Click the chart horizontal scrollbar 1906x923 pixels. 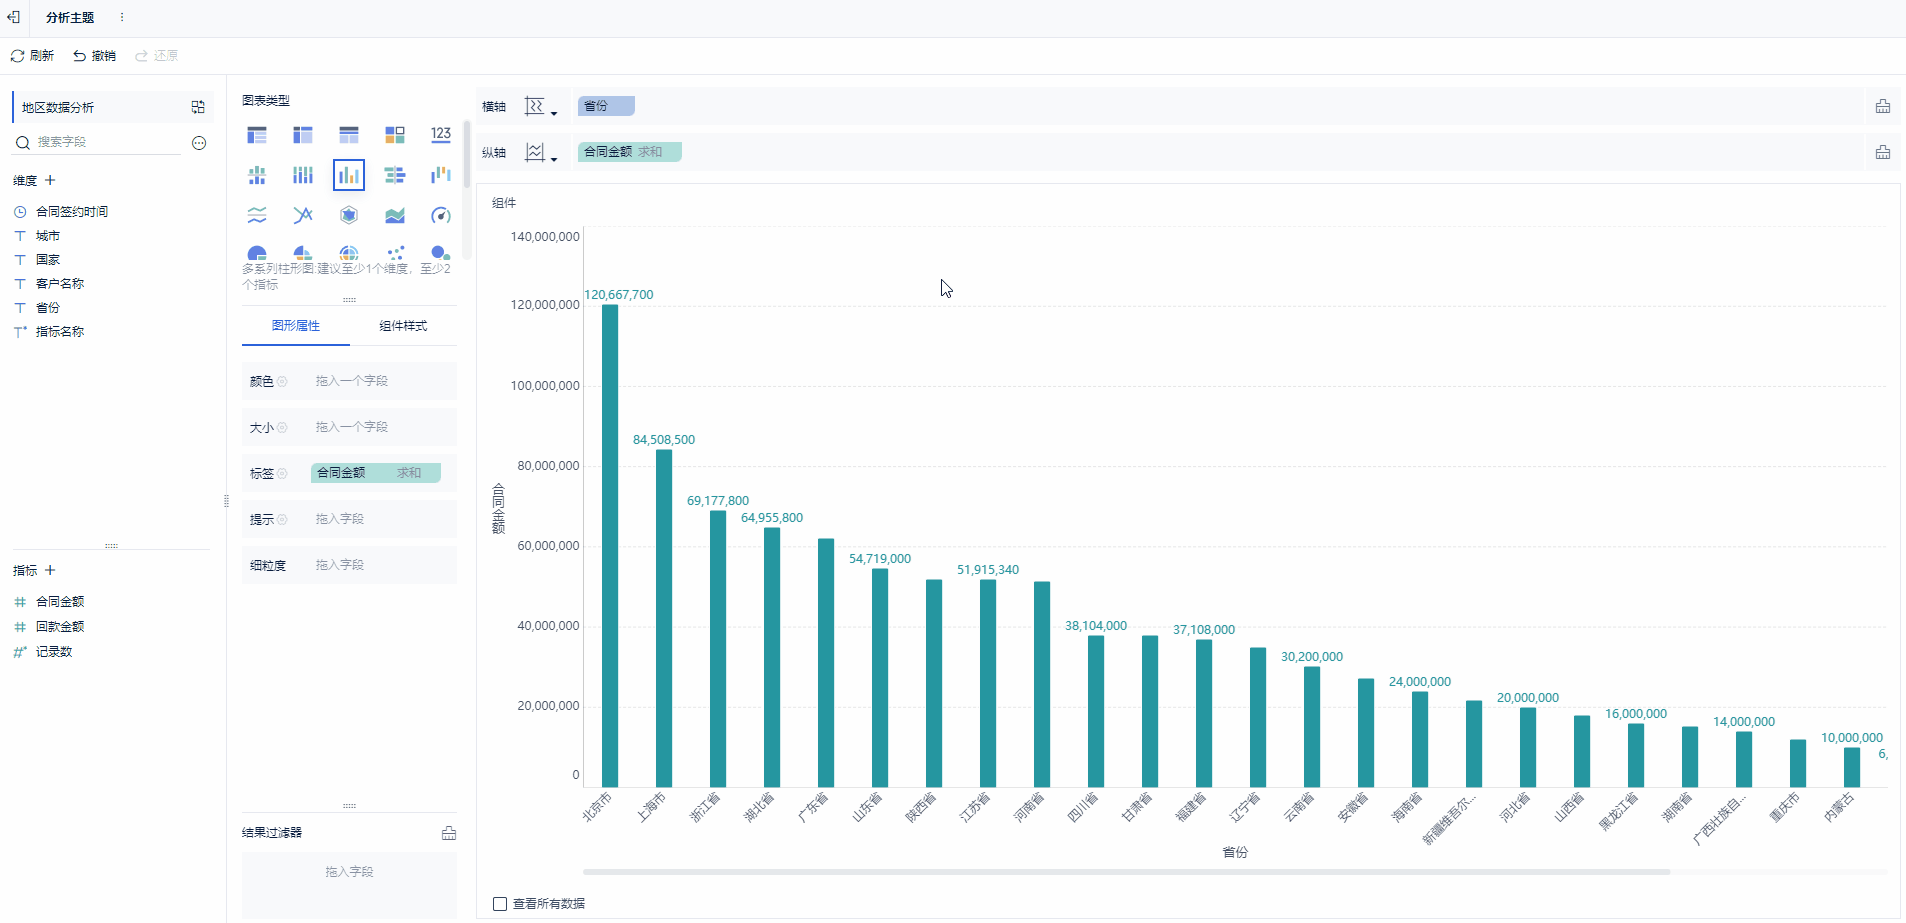pos(1125,872)
